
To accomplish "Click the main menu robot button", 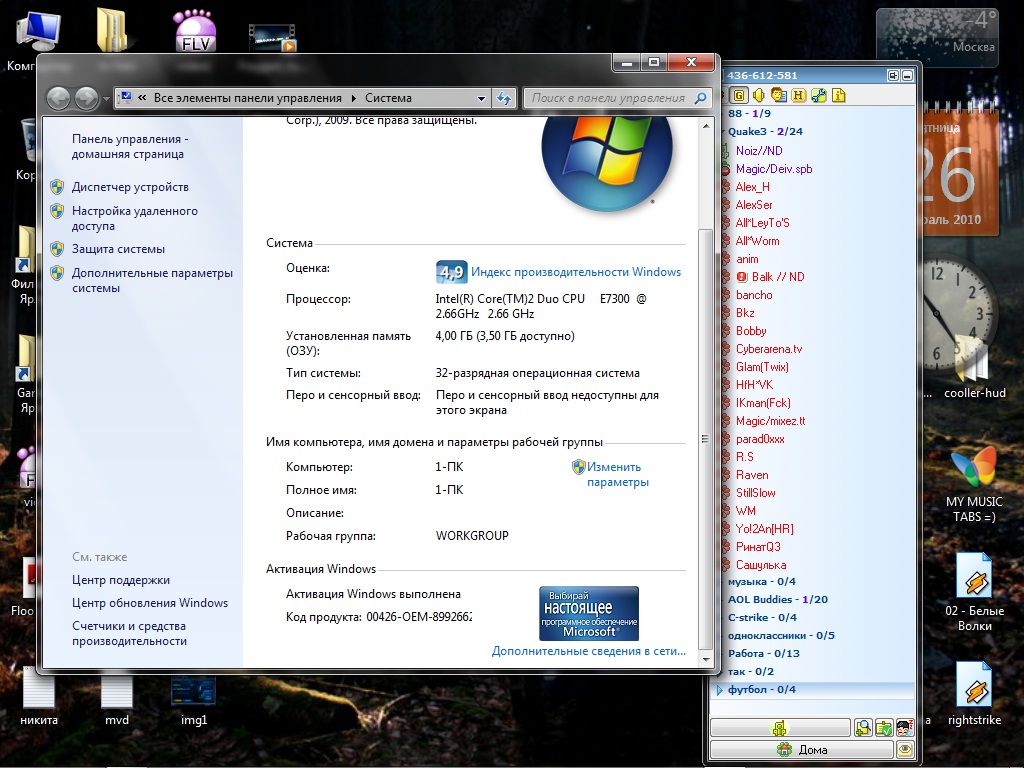I will point(780,728).
